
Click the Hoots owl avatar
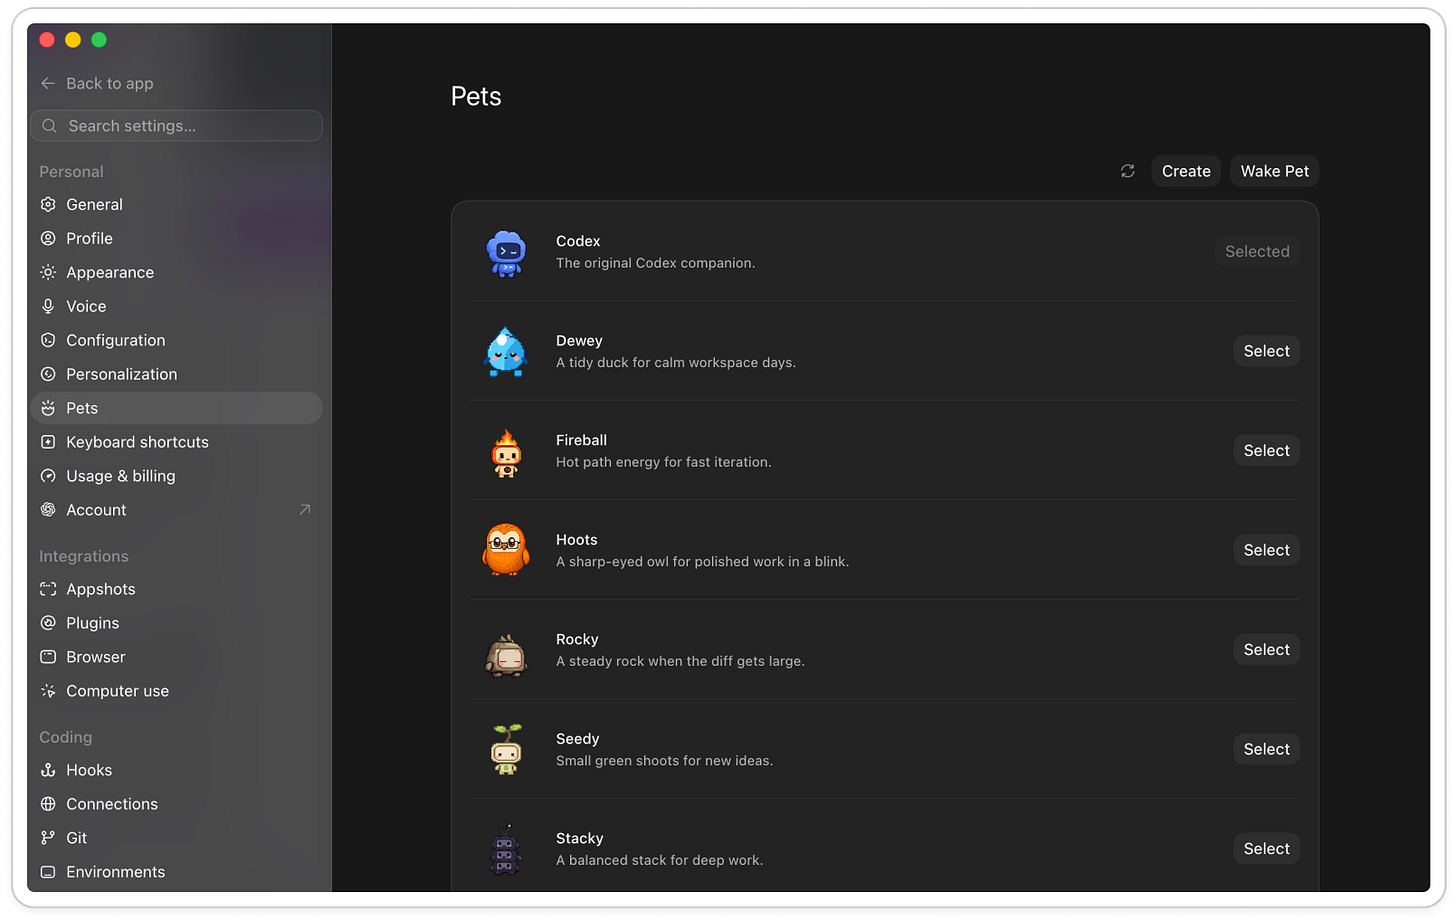[506, 550]
